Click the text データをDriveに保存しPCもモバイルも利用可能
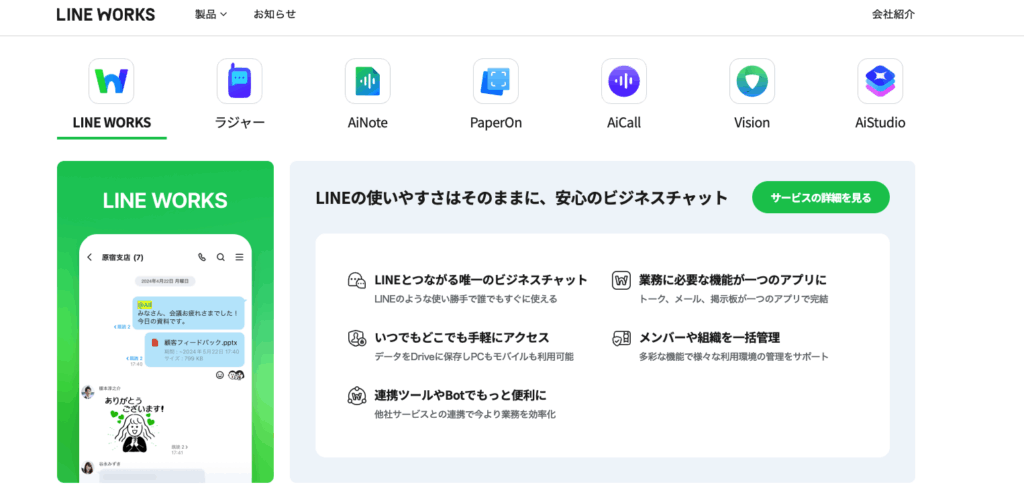The width and height of the screenshot is (1024, 503). (x=474, y=357)
